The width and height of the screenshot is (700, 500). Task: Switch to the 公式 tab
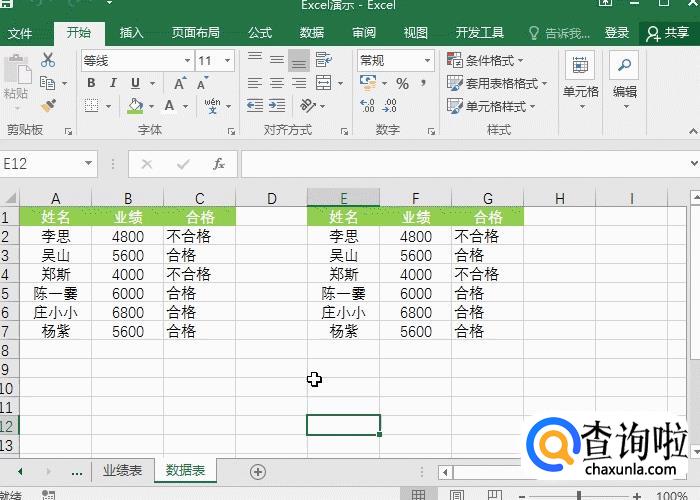coord(260,33)
